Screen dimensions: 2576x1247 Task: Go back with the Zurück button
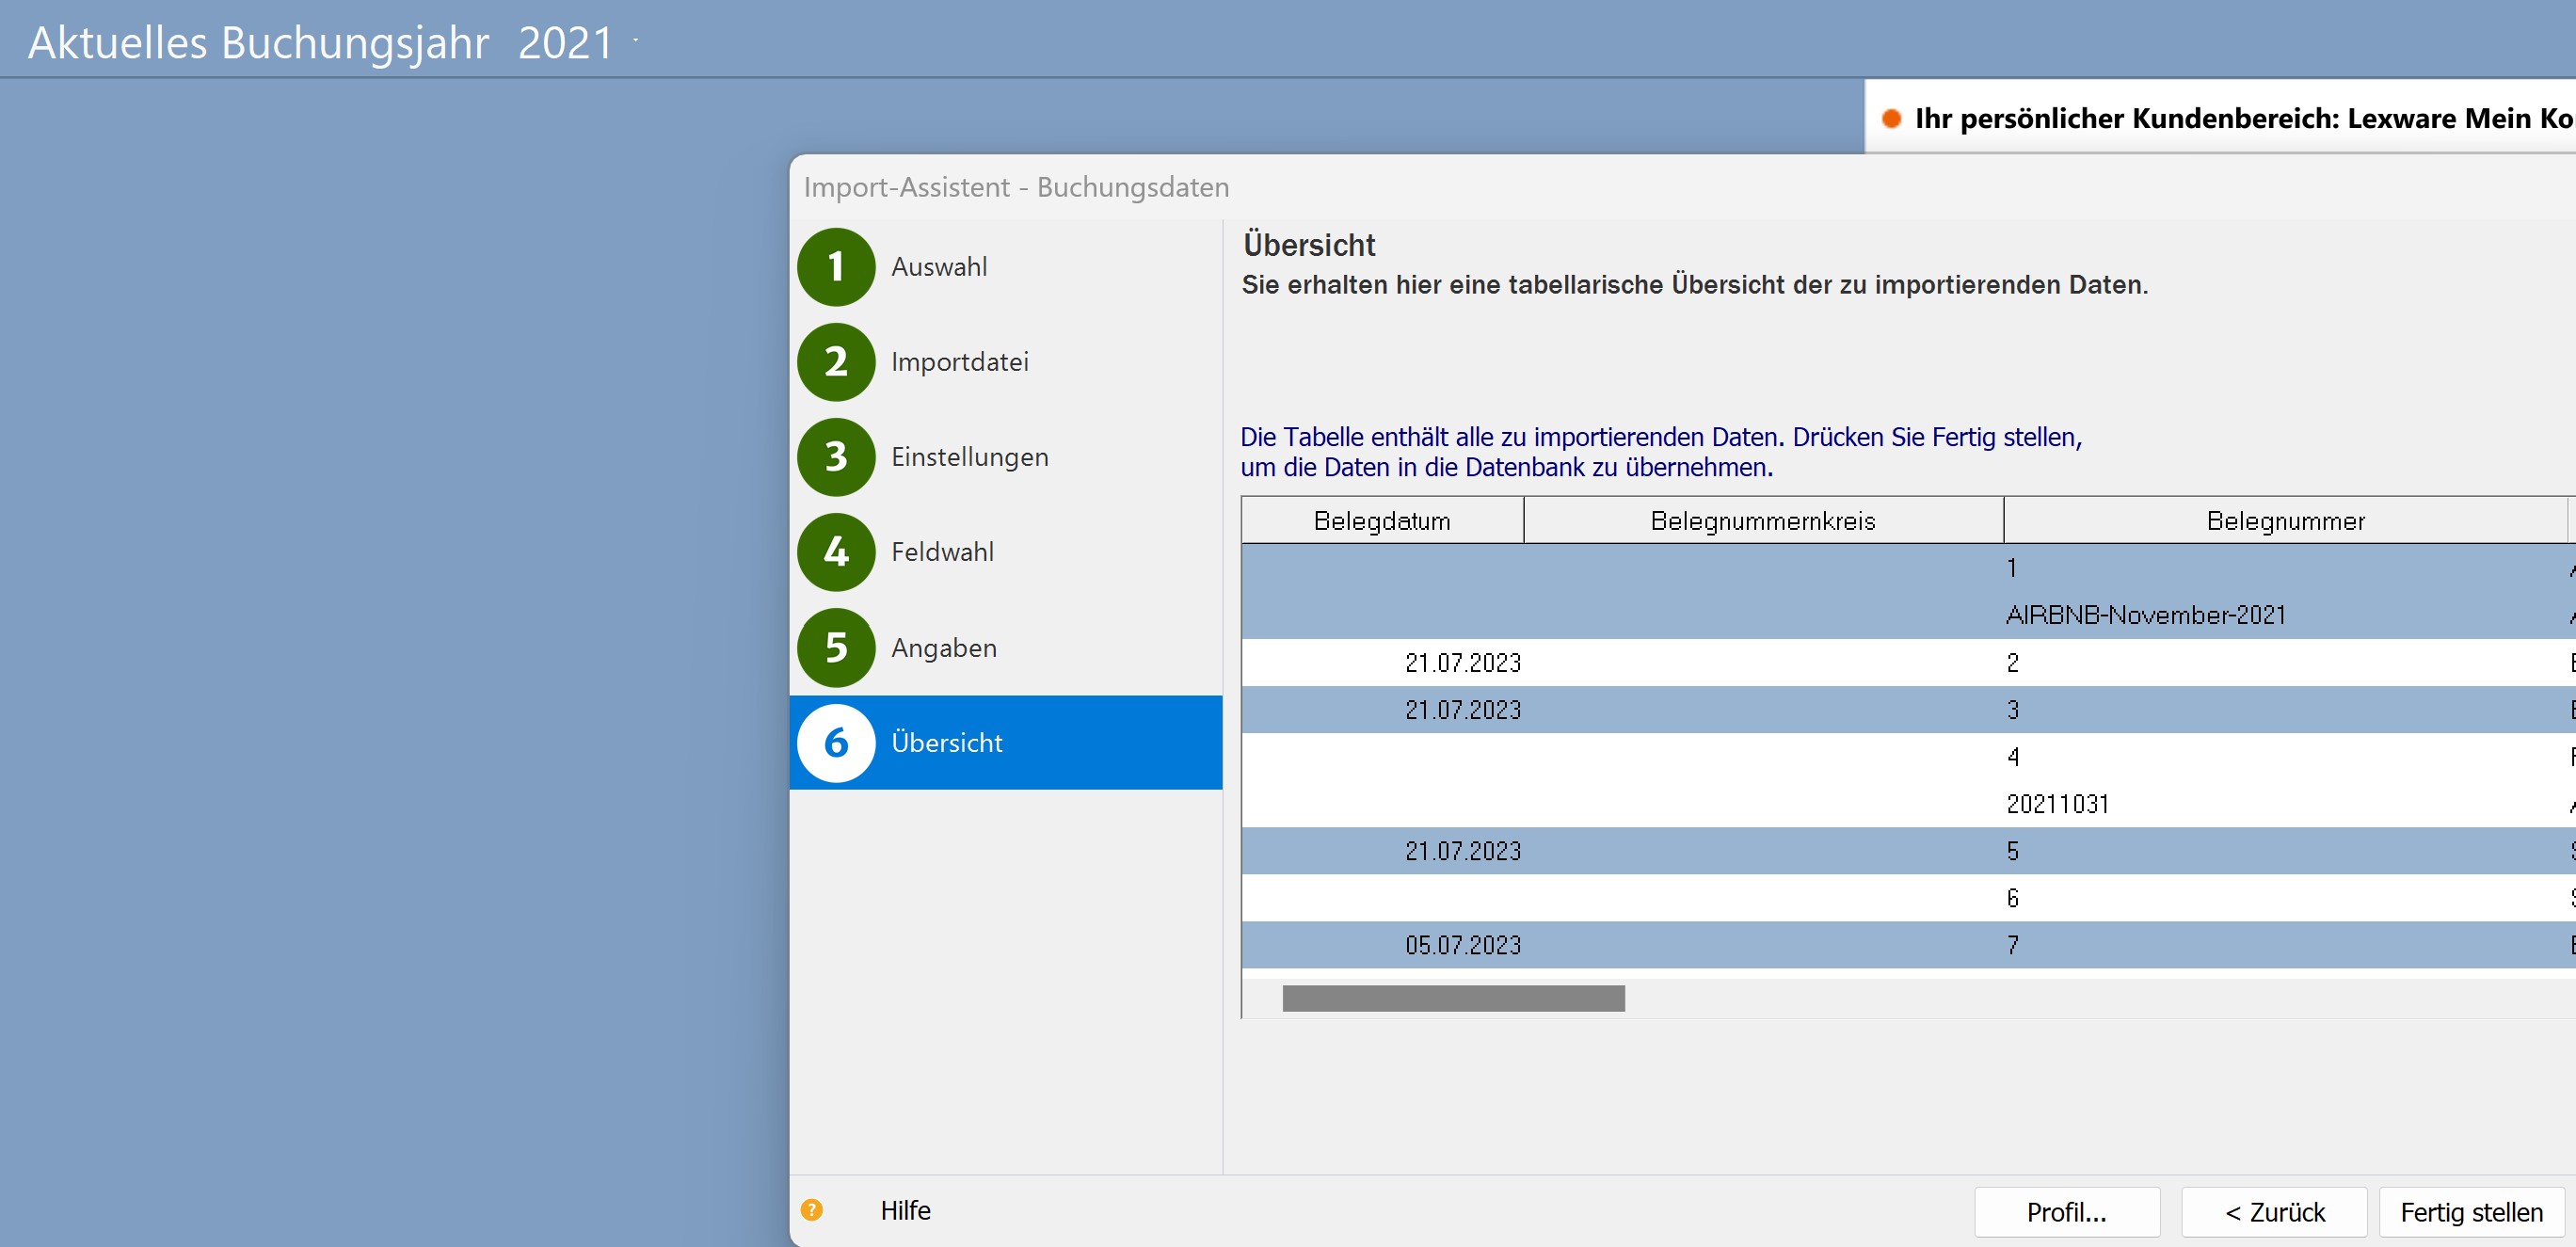click(x=2274, y=1212)
